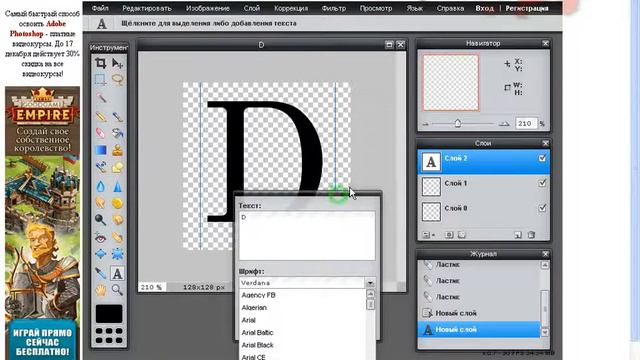Open the Файл menu
640x360 pixels.
[100, 8]
